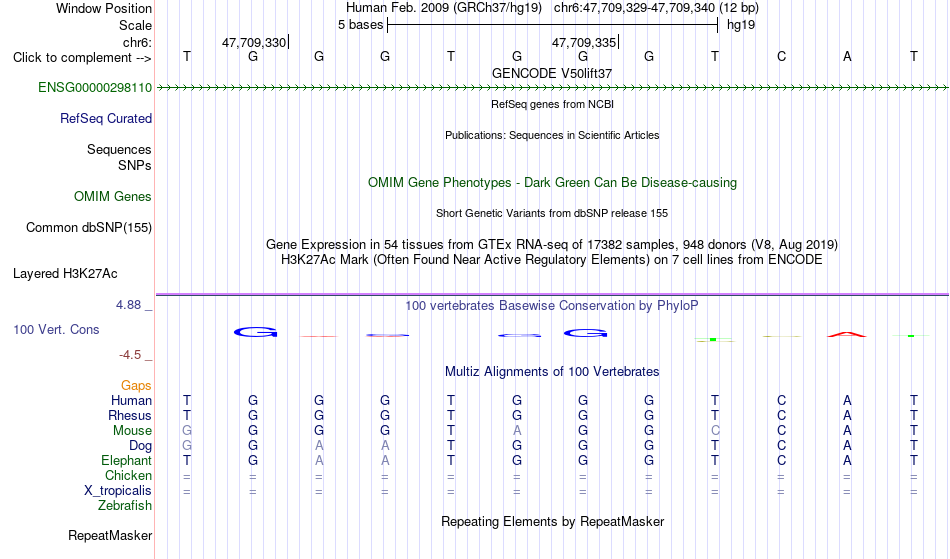Select the OMIM Genes track label
Image resolution: width=950 pixels, height=559 pixels.
click(112, 196)
